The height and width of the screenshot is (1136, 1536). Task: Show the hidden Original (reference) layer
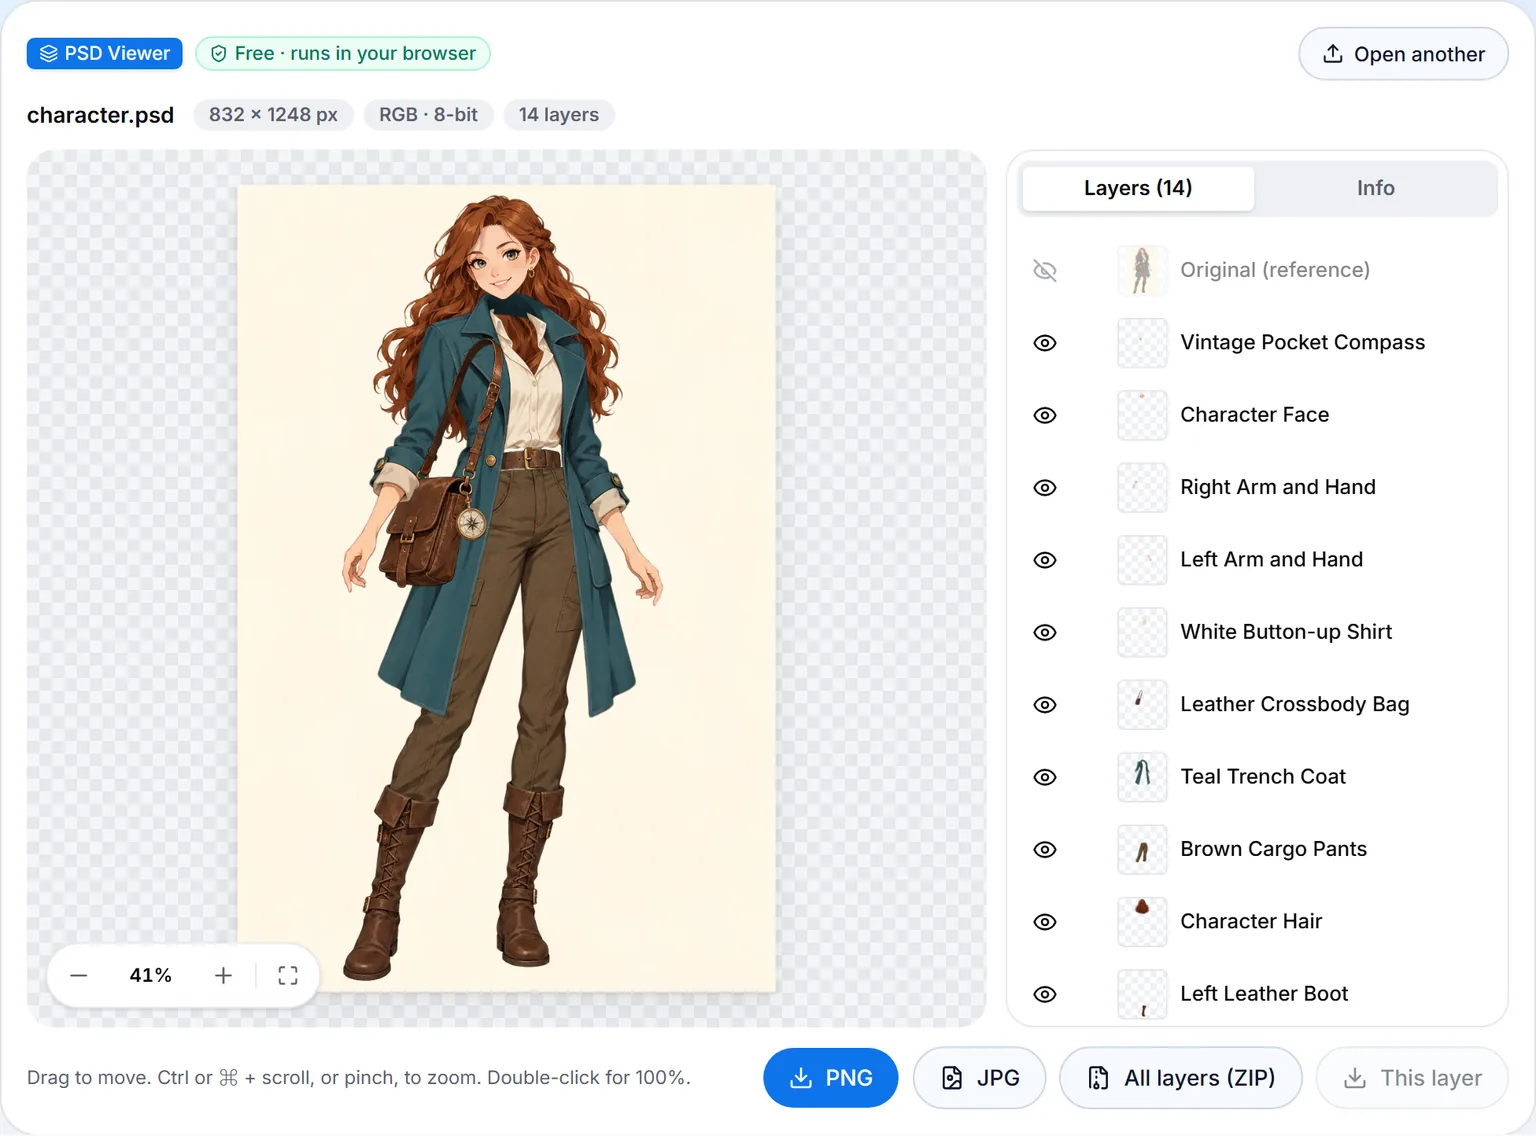pos(1045,270)
